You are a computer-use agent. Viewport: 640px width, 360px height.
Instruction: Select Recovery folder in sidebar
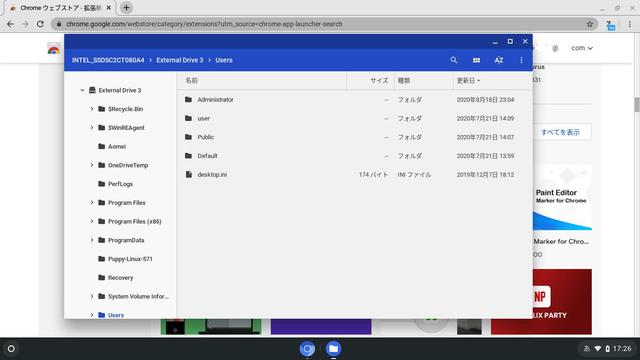[x=120, y=278]
